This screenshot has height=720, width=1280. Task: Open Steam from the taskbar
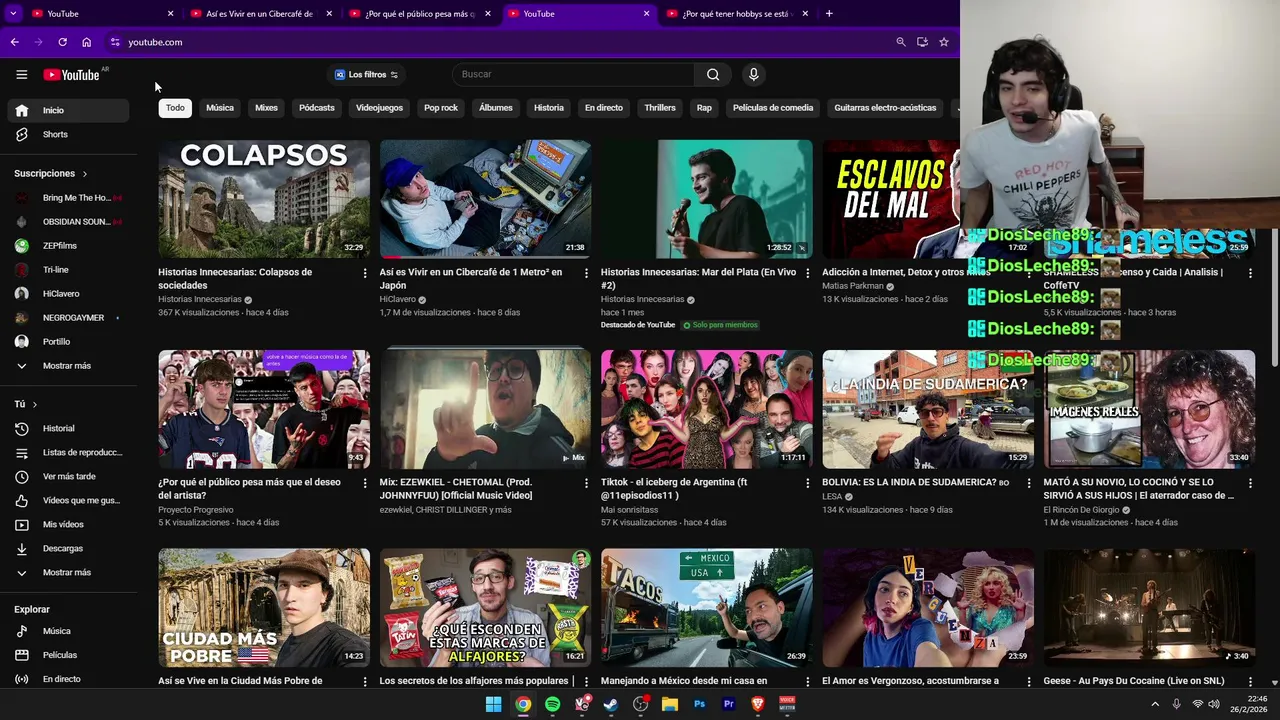pyautogui.click(x=611, y=704)
